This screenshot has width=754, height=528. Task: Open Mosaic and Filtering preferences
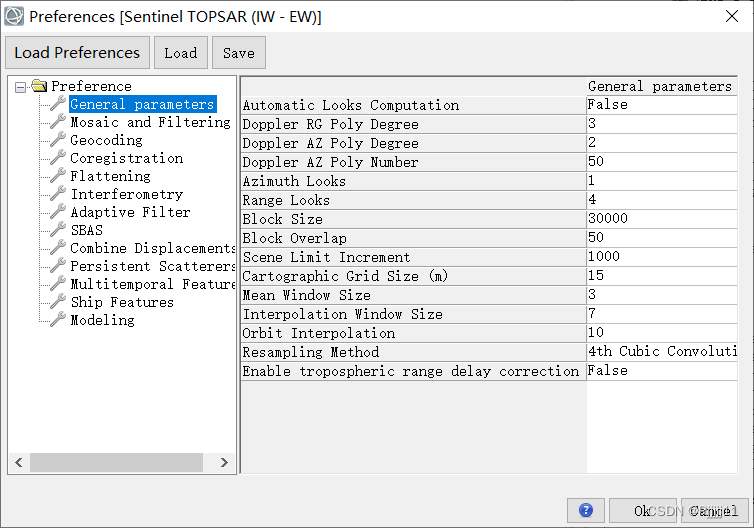[x=151, y=122]
